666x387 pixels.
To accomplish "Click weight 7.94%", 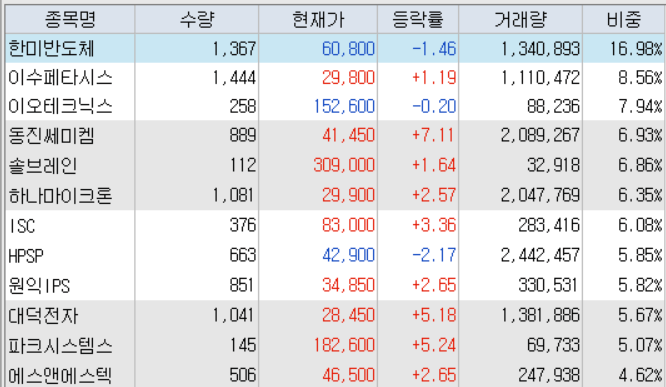I will click(x=641, y=107).
